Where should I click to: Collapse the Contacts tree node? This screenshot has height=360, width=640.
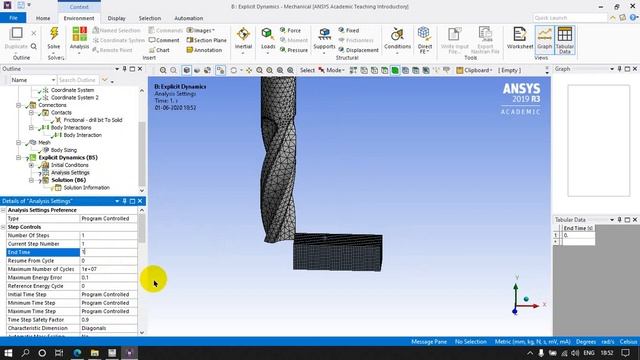31,113
